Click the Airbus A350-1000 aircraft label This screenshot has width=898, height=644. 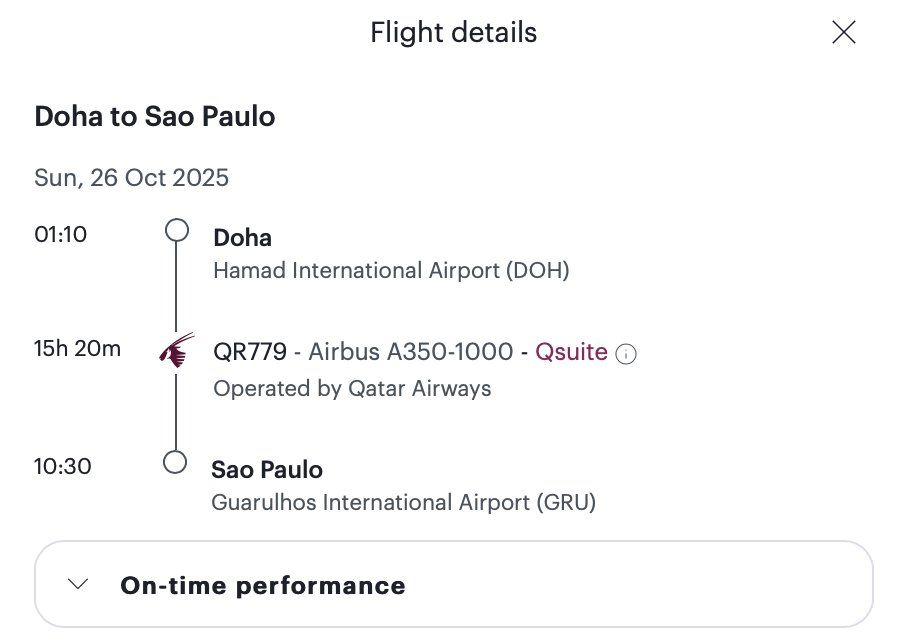point(411,352)
